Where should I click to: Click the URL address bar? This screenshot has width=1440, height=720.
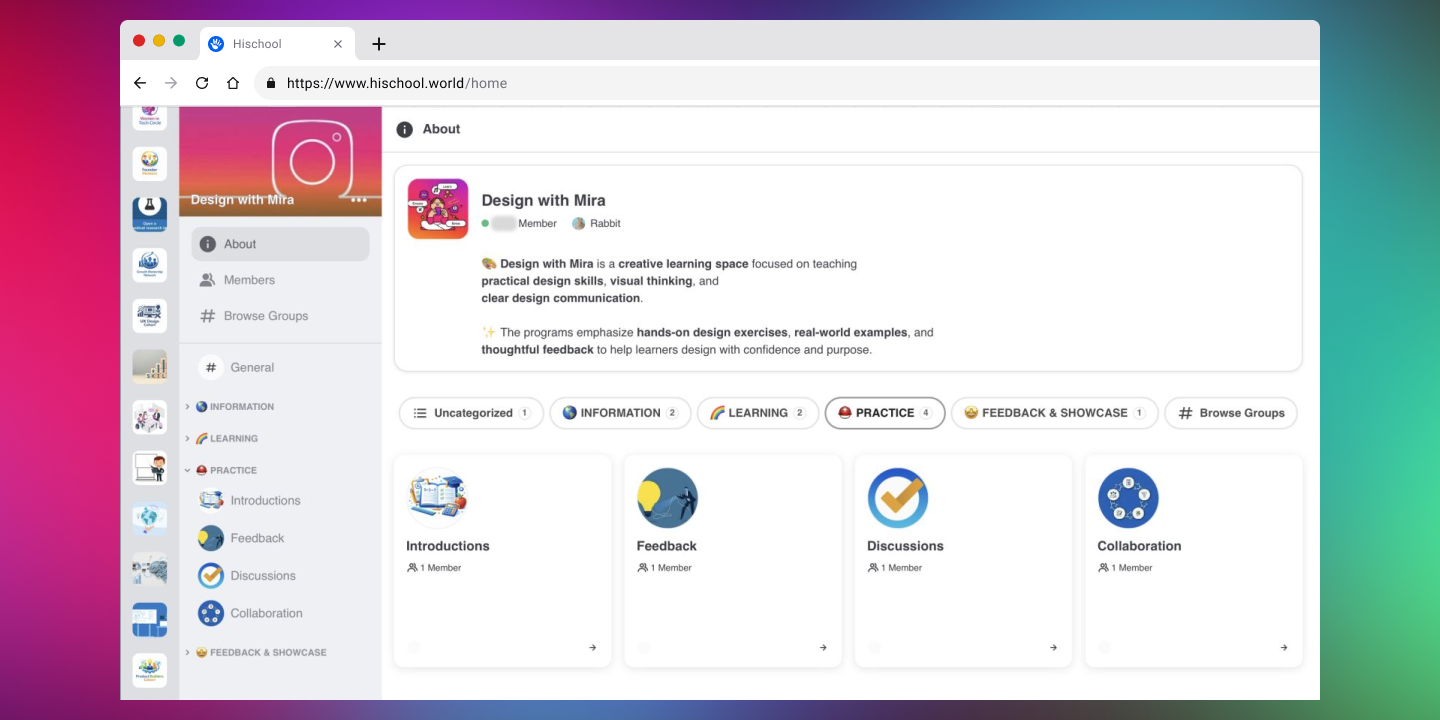[790, 83]
